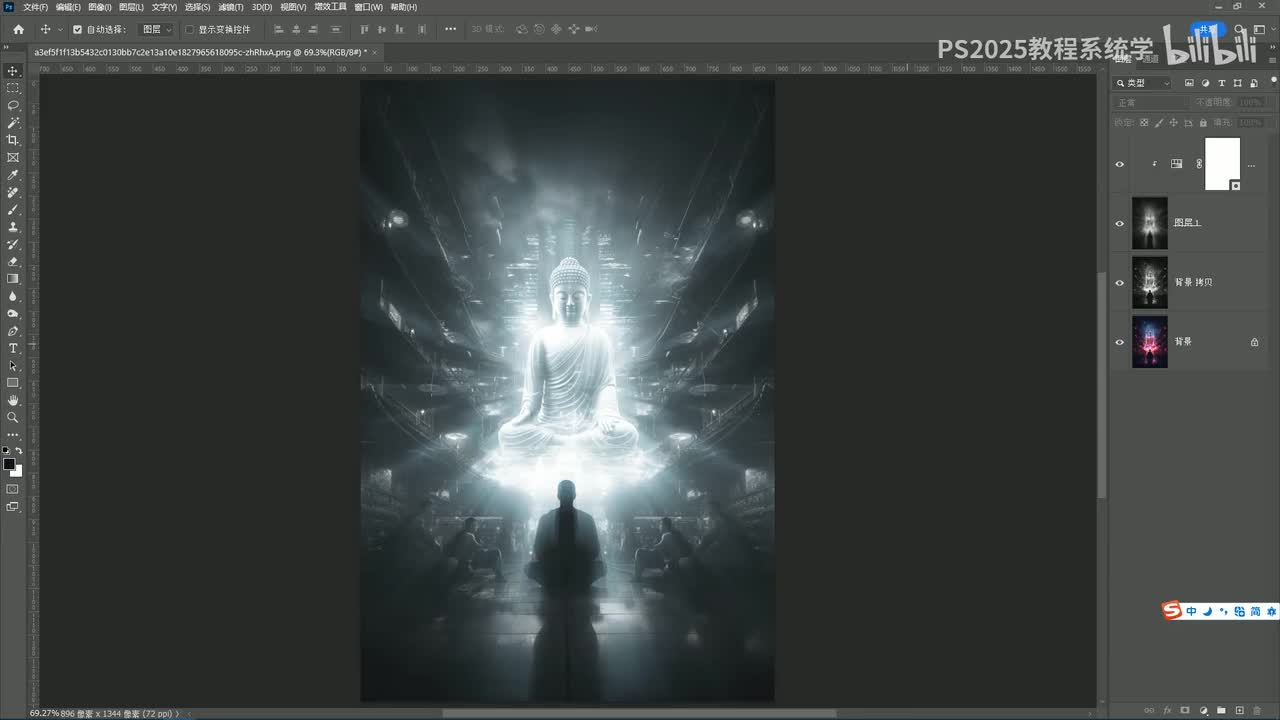Open the status bar info arrow
This screenshot has height=720, width=1280.
pyautogui.click(x=178, y=714)
